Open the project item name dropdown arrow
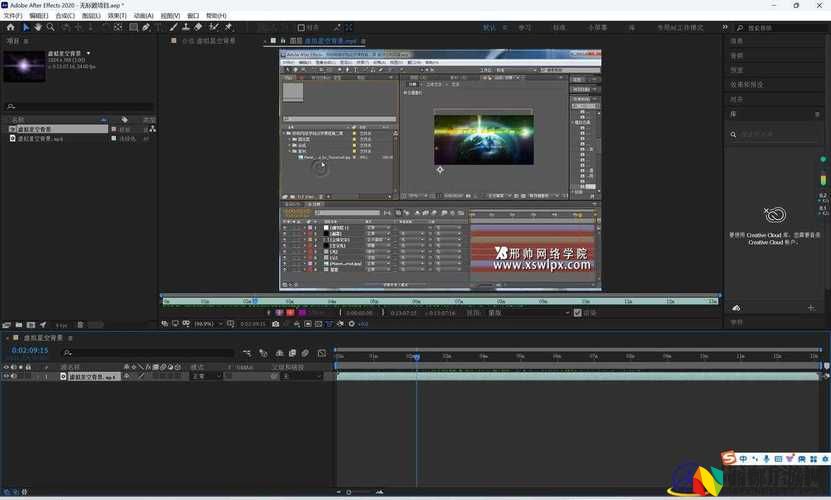Image resolution: width=831 pixels, height=500 pixels. tap(89, 53)
